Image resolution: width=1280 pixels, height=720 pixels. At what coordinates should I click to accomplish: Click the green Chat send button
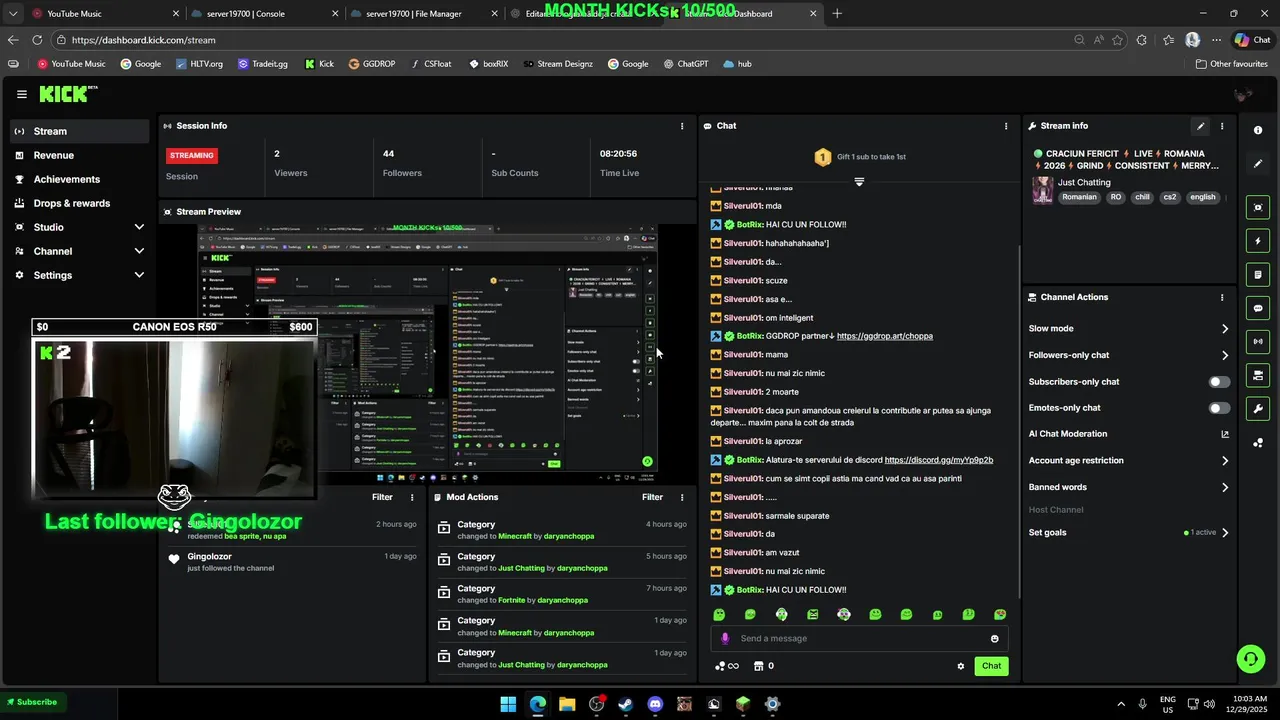coord(991,666)
